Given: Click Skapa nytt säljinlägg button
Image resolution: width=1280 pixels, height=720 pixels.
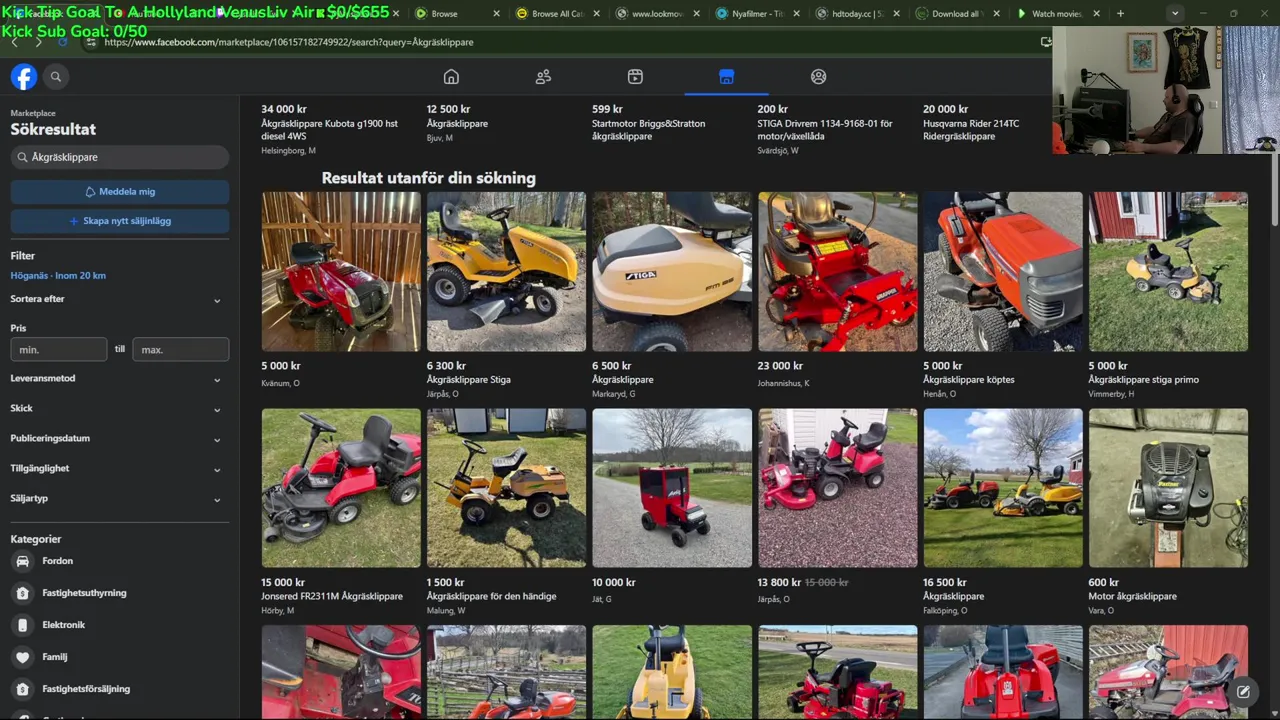Looking at the screenshot, I should 120,221.
